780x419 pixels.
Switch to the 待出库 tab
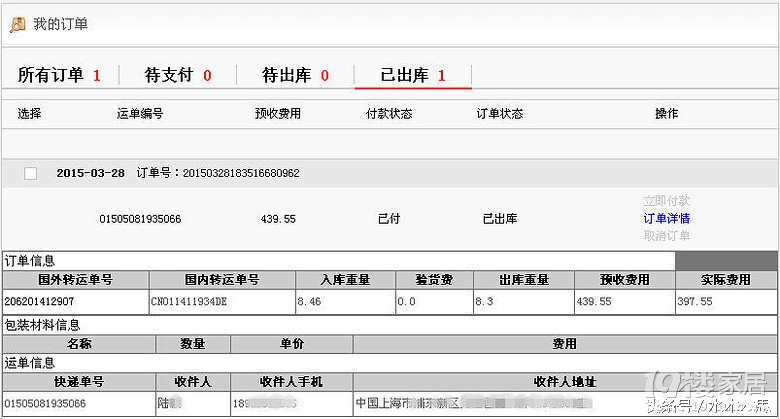295,75
